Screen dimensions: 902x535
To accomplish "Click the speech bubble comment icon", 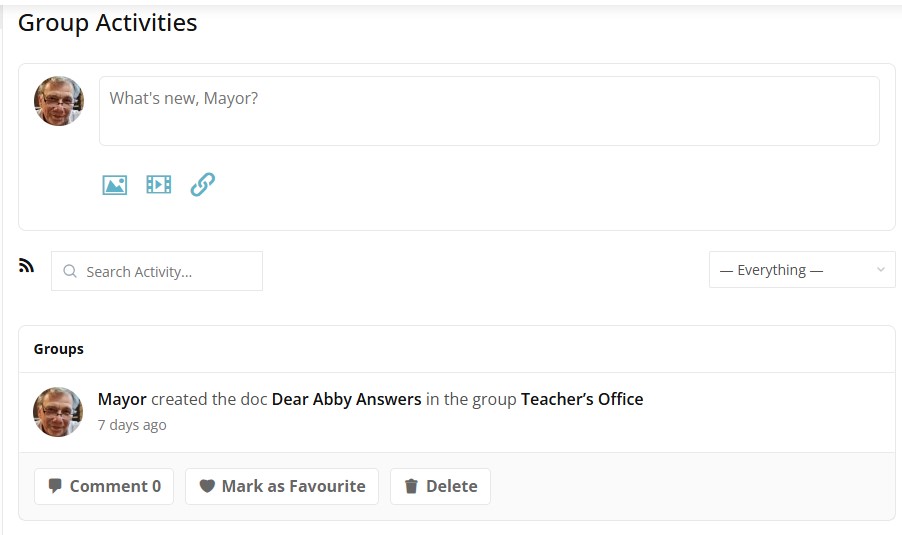I will click(x=56, y=487).
